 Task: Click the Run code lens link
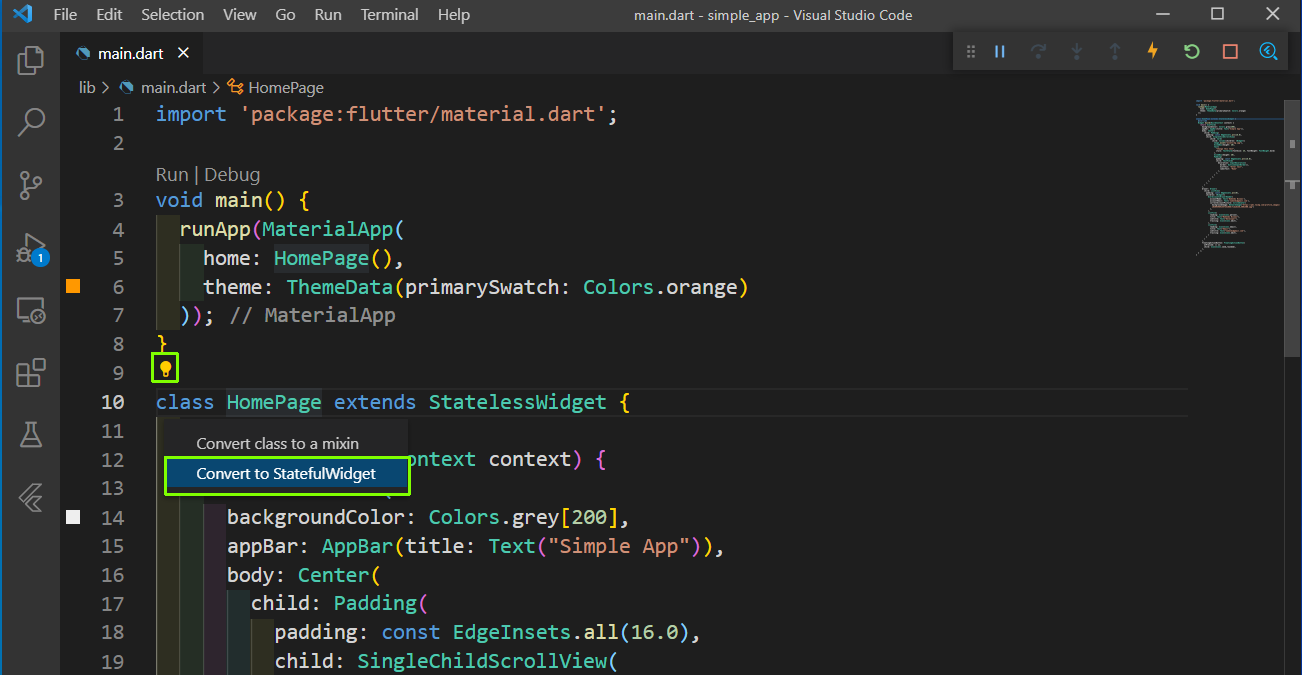coord(172,174)
